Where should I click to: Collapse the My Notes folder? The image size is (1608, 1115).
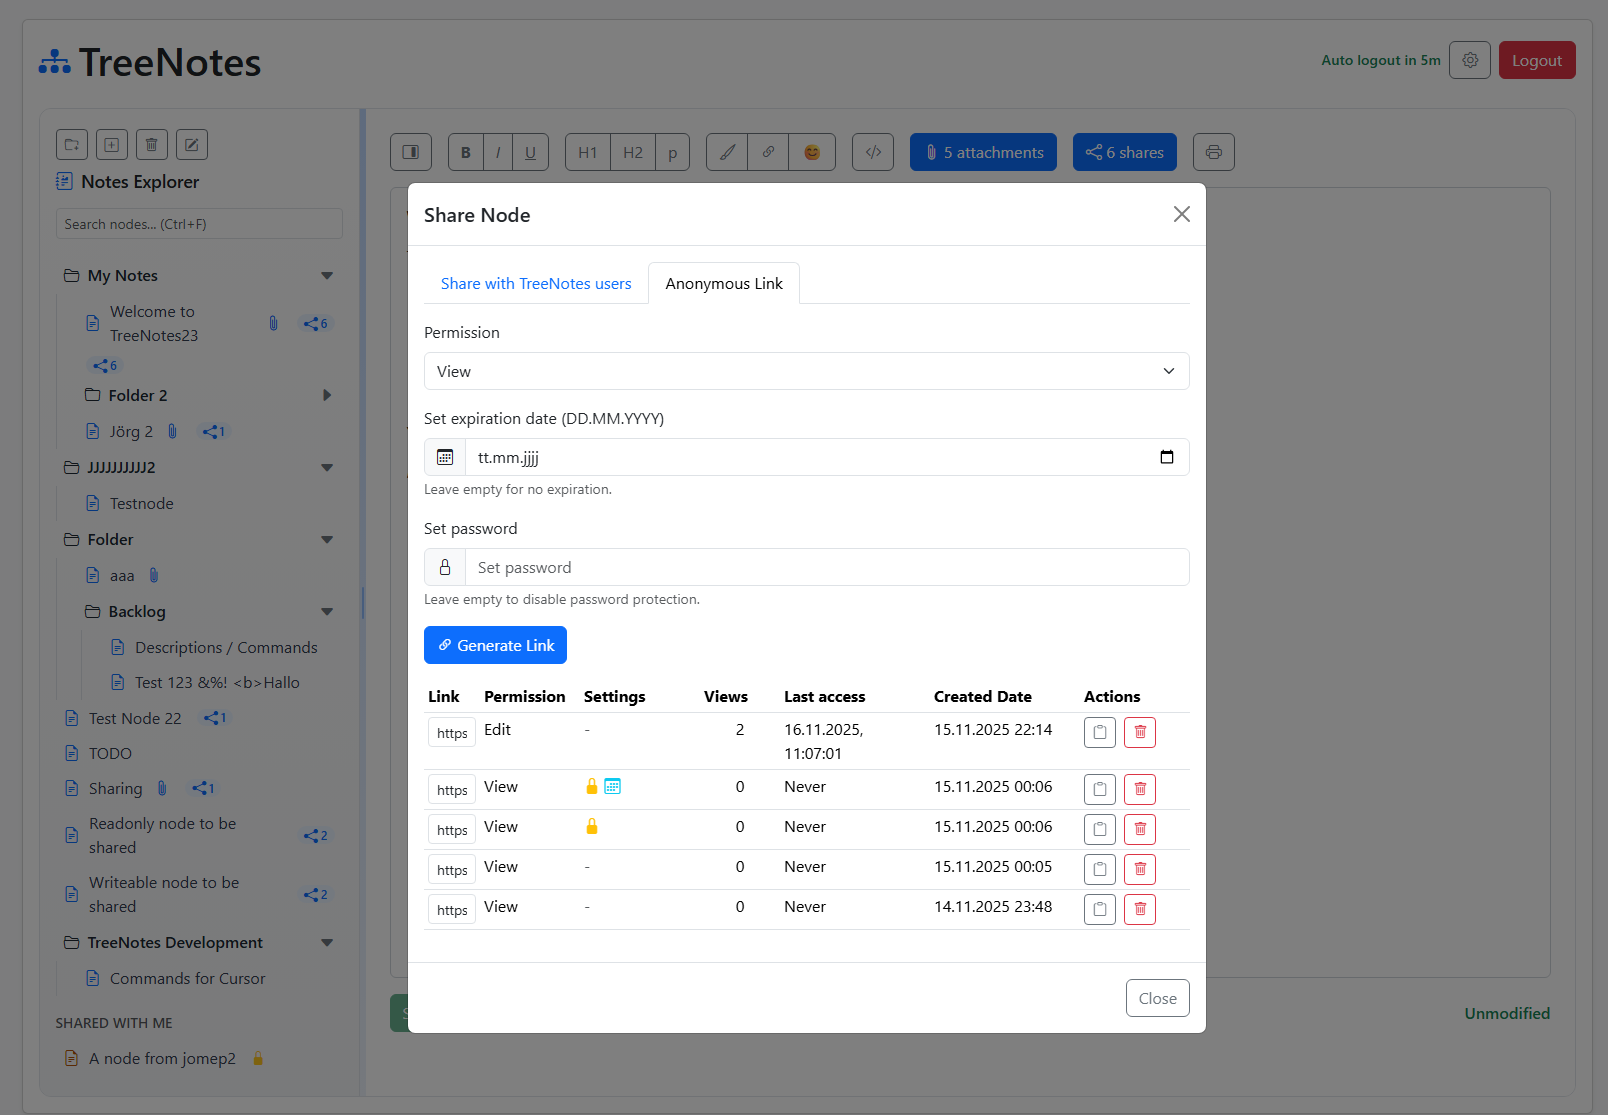coord(327,275)
